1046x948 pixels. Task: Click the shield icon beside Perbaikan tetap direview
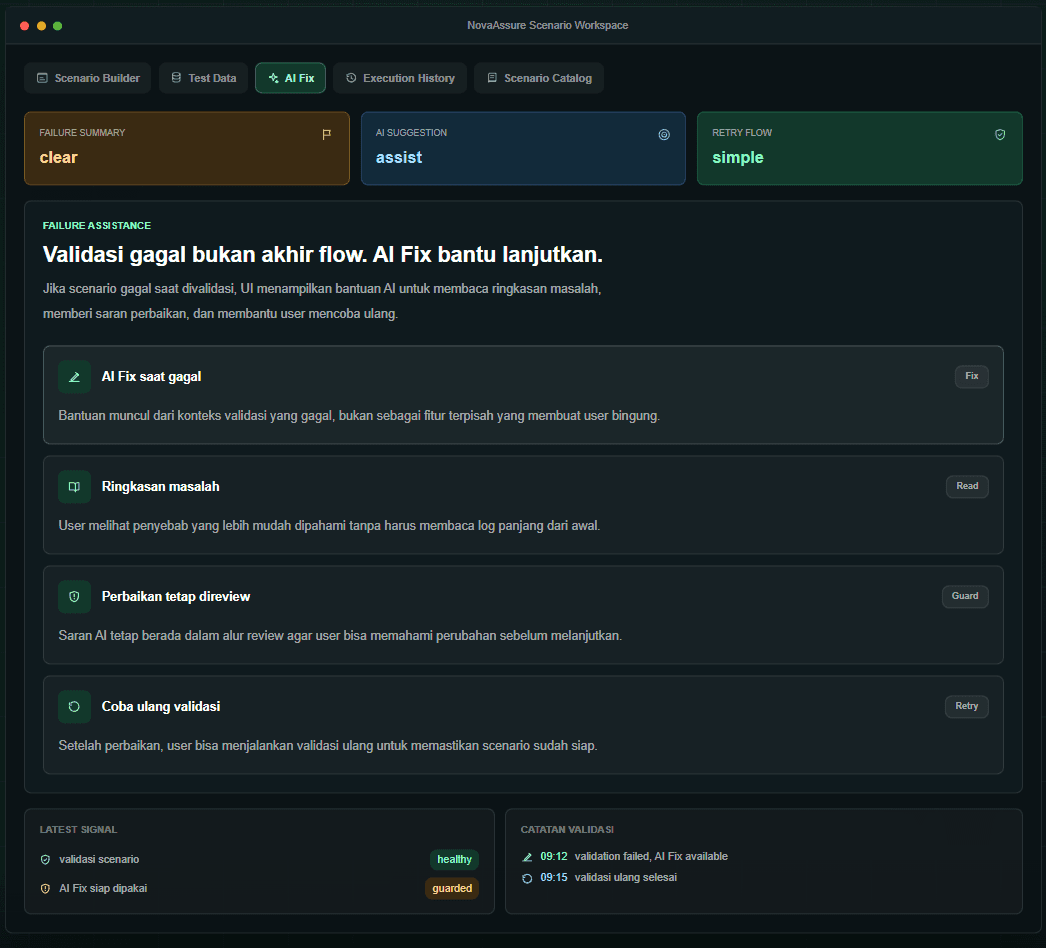[75, 597]
